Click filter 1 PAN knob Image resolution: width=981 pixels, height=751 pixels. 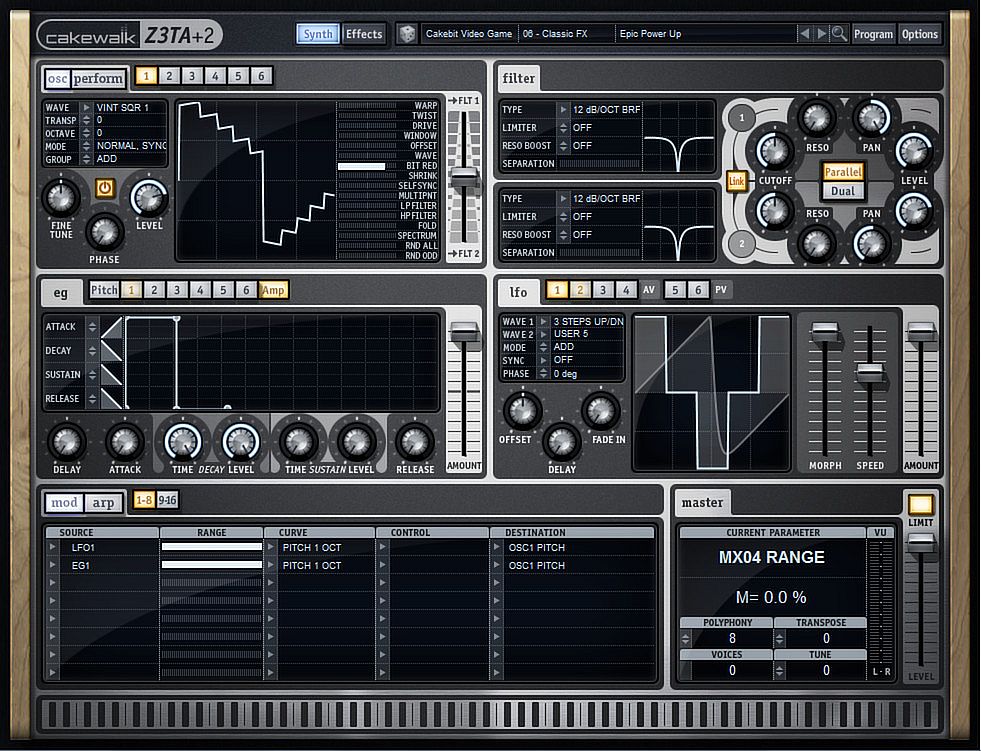point(872,118)
